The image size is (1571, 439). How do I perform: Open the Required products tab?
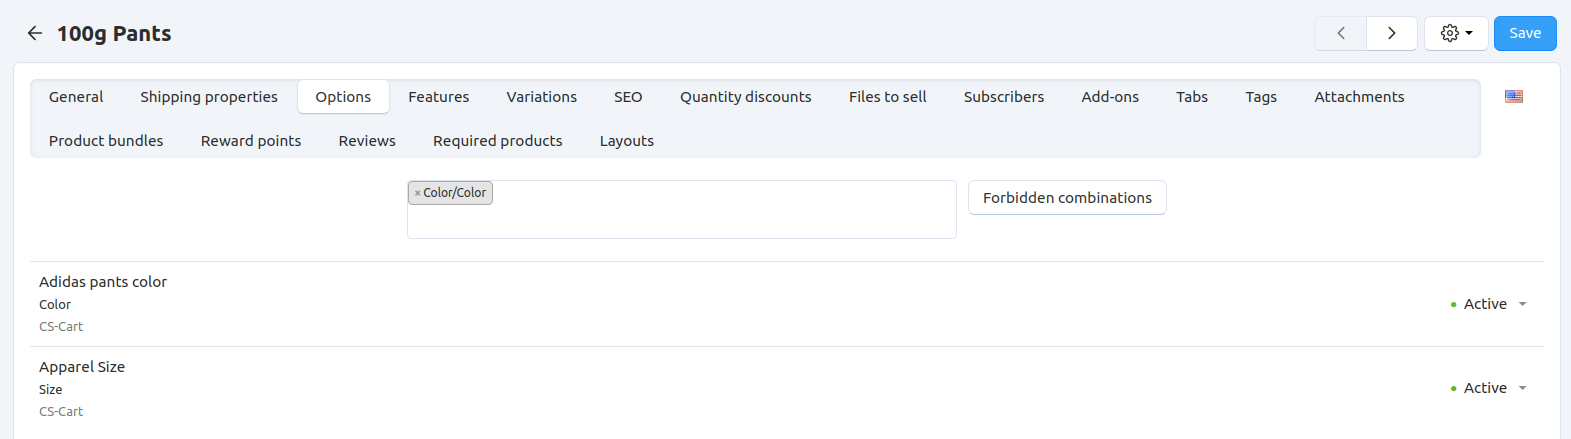click(x=497, y=141)
